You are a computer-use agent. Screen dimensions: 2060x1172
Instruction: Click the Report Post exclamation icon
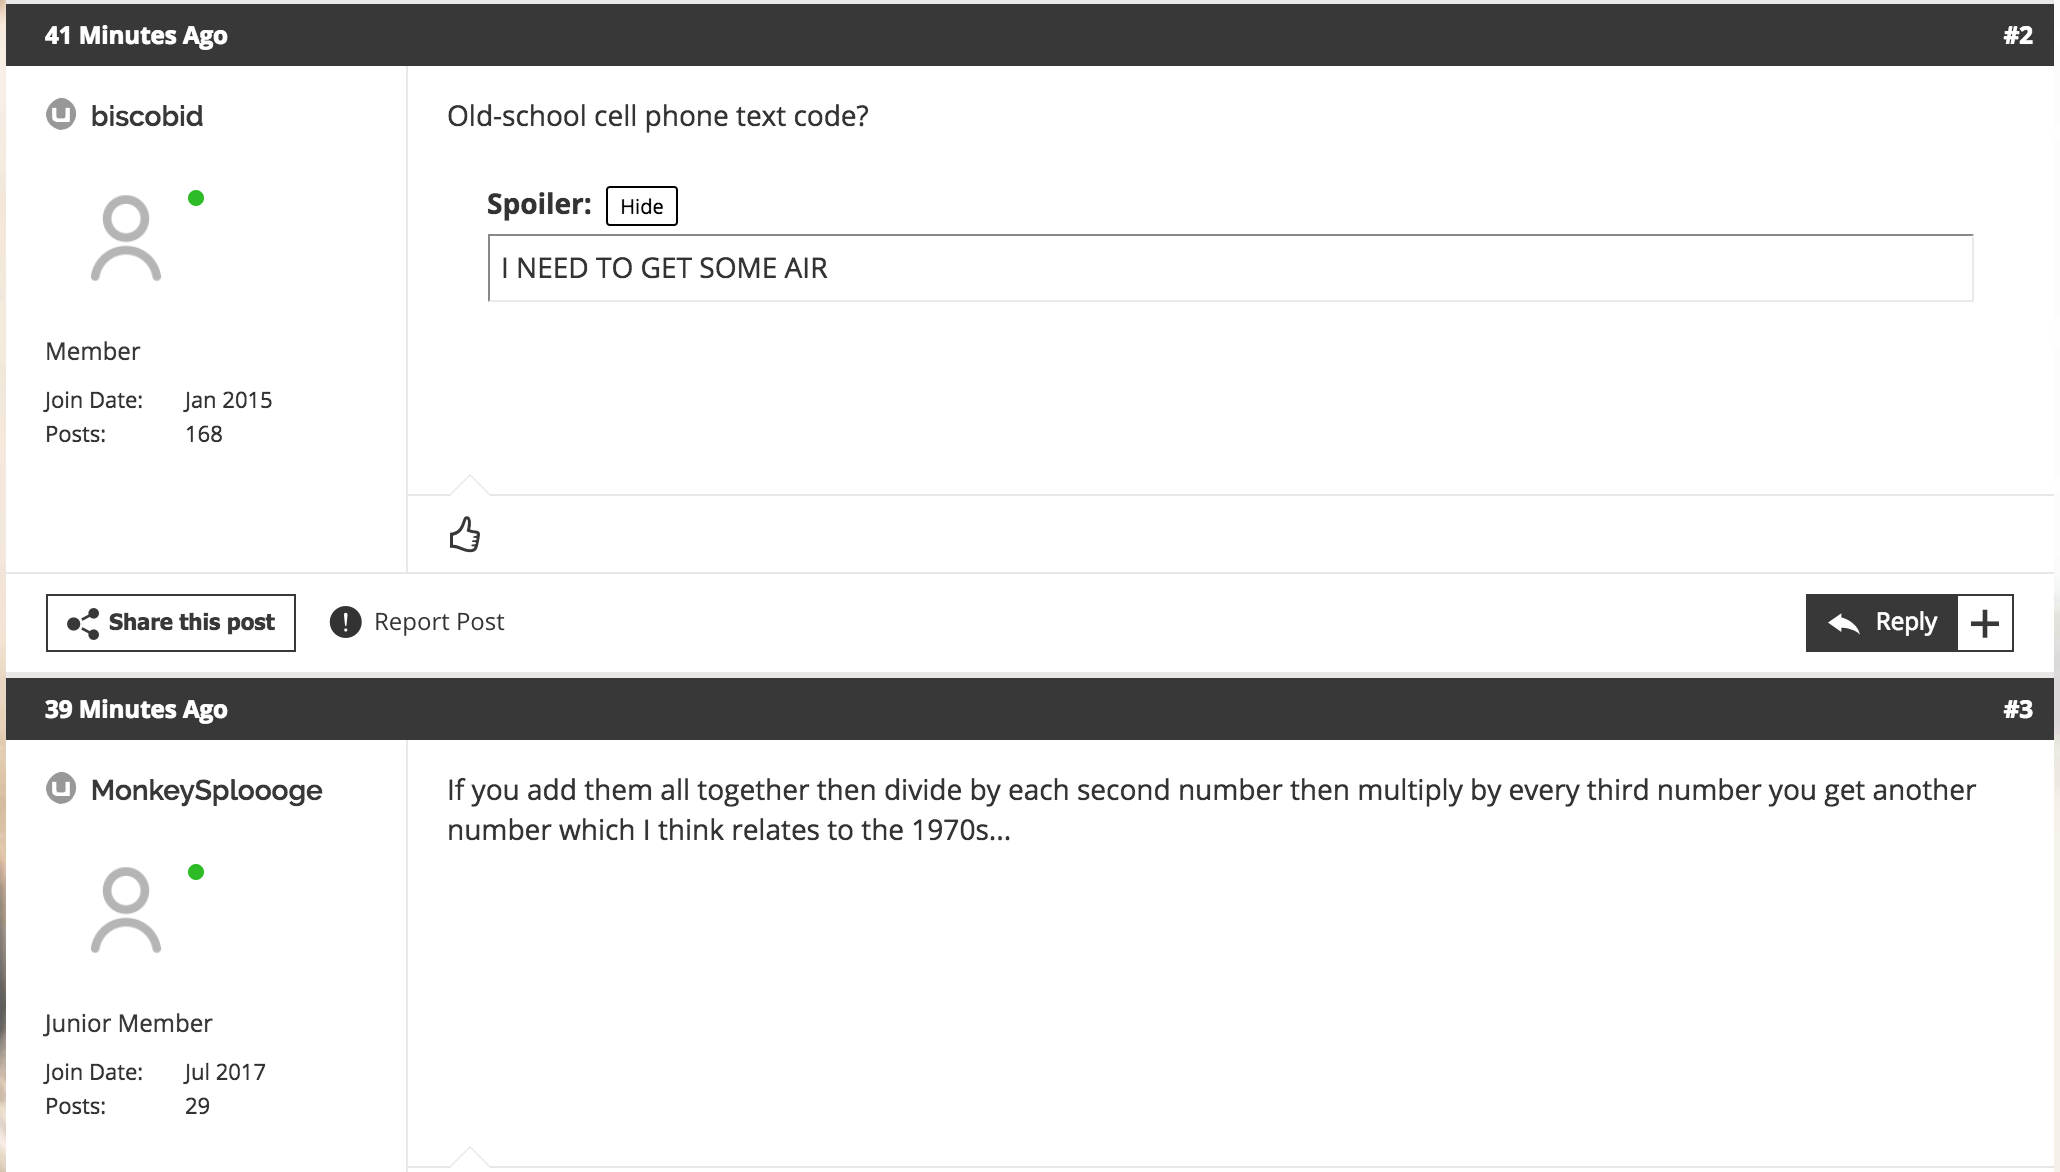pos(345,622)
